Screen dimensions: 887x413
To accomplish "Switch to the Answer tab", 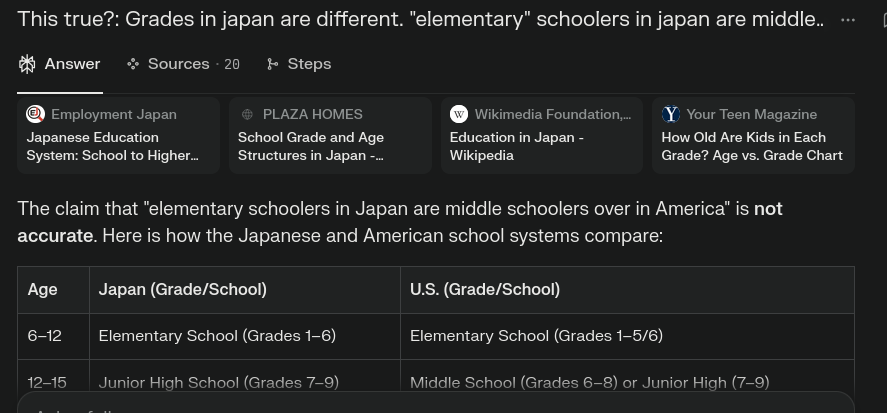I will pos(59,64).
